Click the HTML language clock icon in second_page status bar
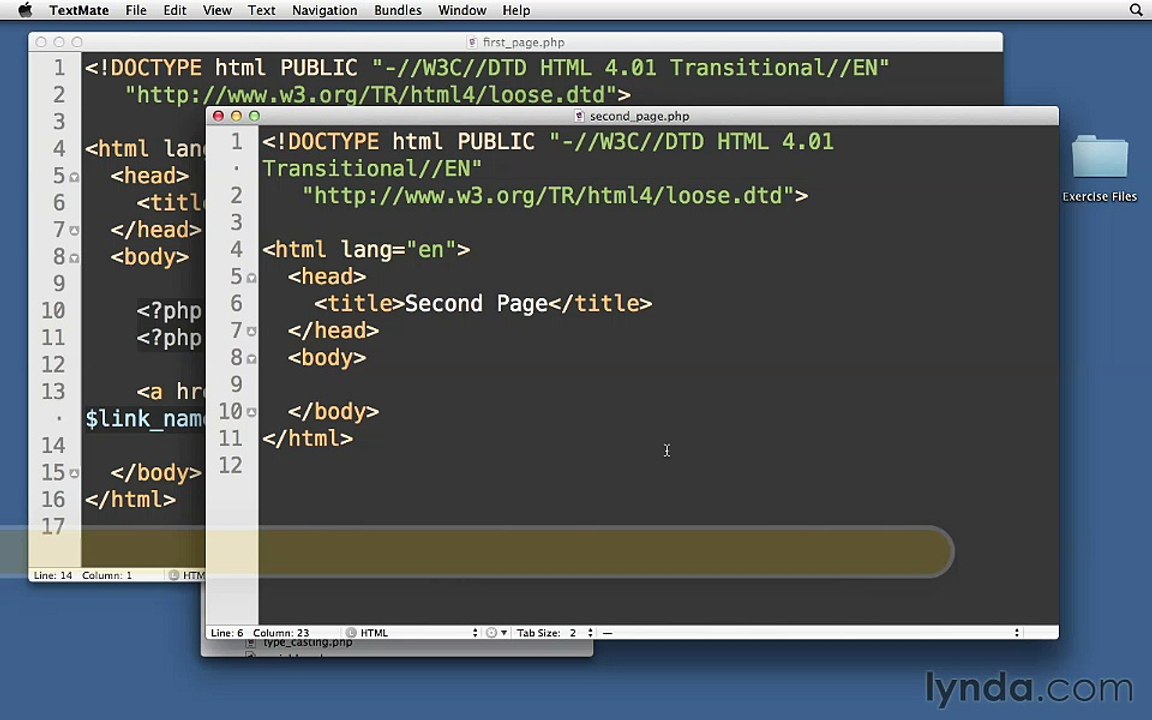This screenshot has width=1152, height=720. pyautogui.click(x=351, y=633)
